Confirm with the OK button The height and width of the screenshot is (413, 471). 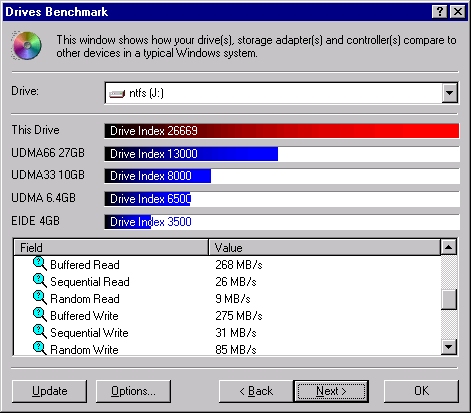421,391
